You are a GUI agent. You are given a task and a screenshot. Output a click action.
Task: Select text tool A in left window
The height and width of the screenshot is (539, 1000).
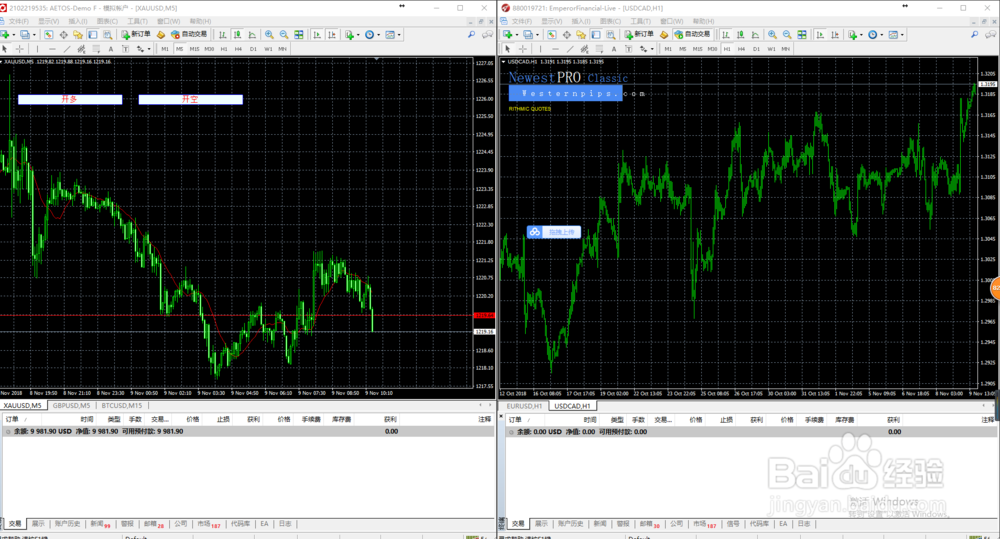coord(111,48)
